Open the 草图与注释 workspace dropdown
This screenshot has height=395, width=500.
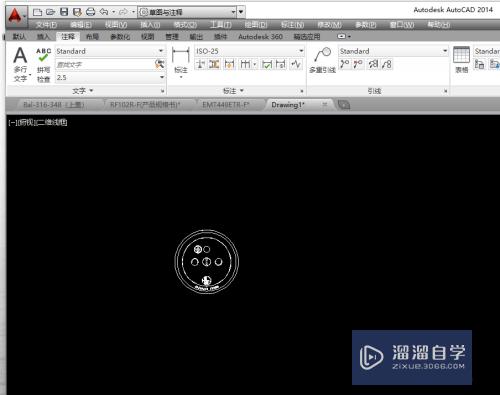[188, 12]
